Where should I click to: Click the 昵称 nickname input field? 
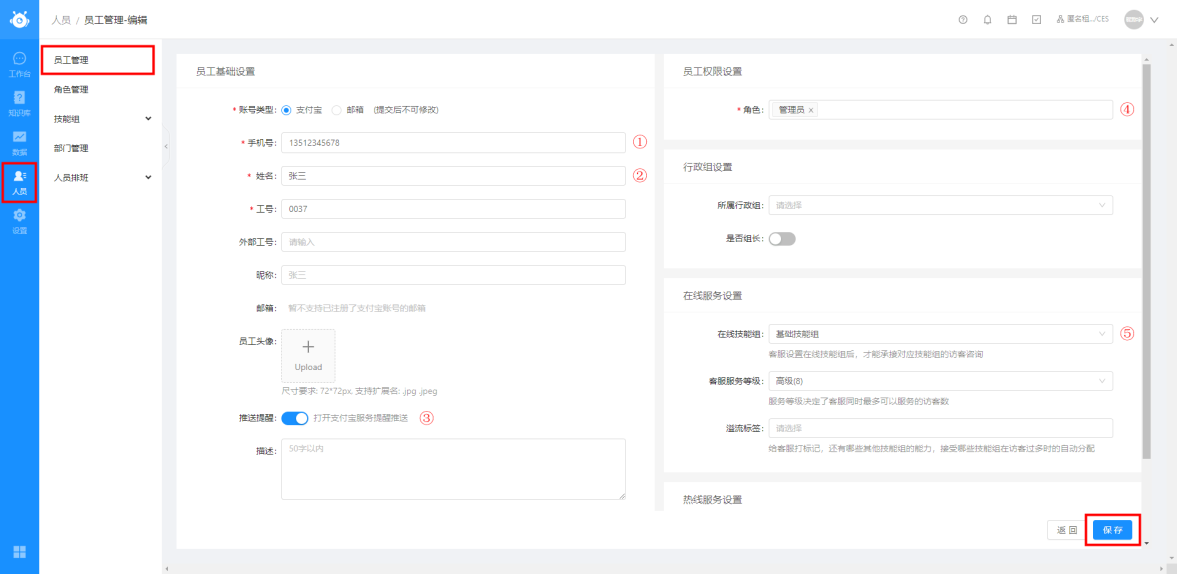pos(453,275)
